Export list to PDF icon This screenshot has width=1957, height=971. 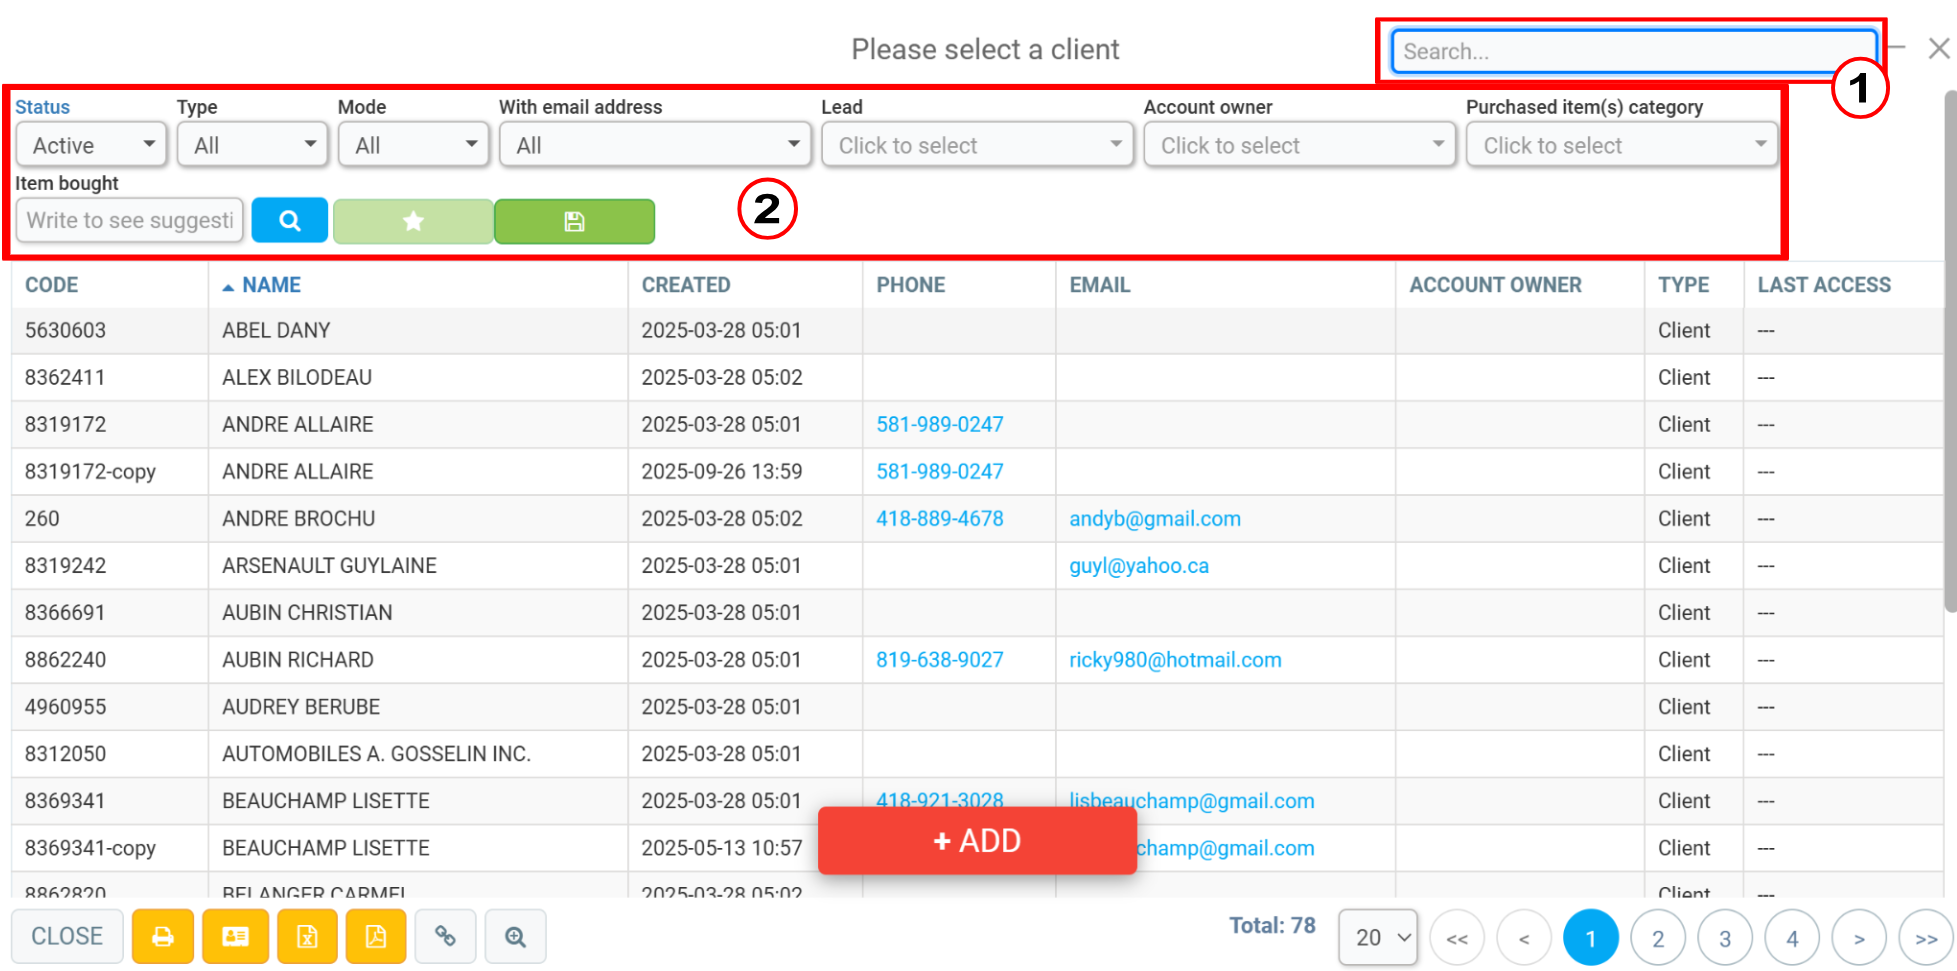point(376,936)
